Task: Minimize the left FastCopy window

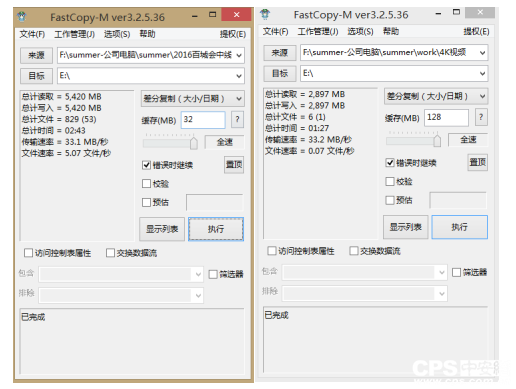Action: coord(195,16)
